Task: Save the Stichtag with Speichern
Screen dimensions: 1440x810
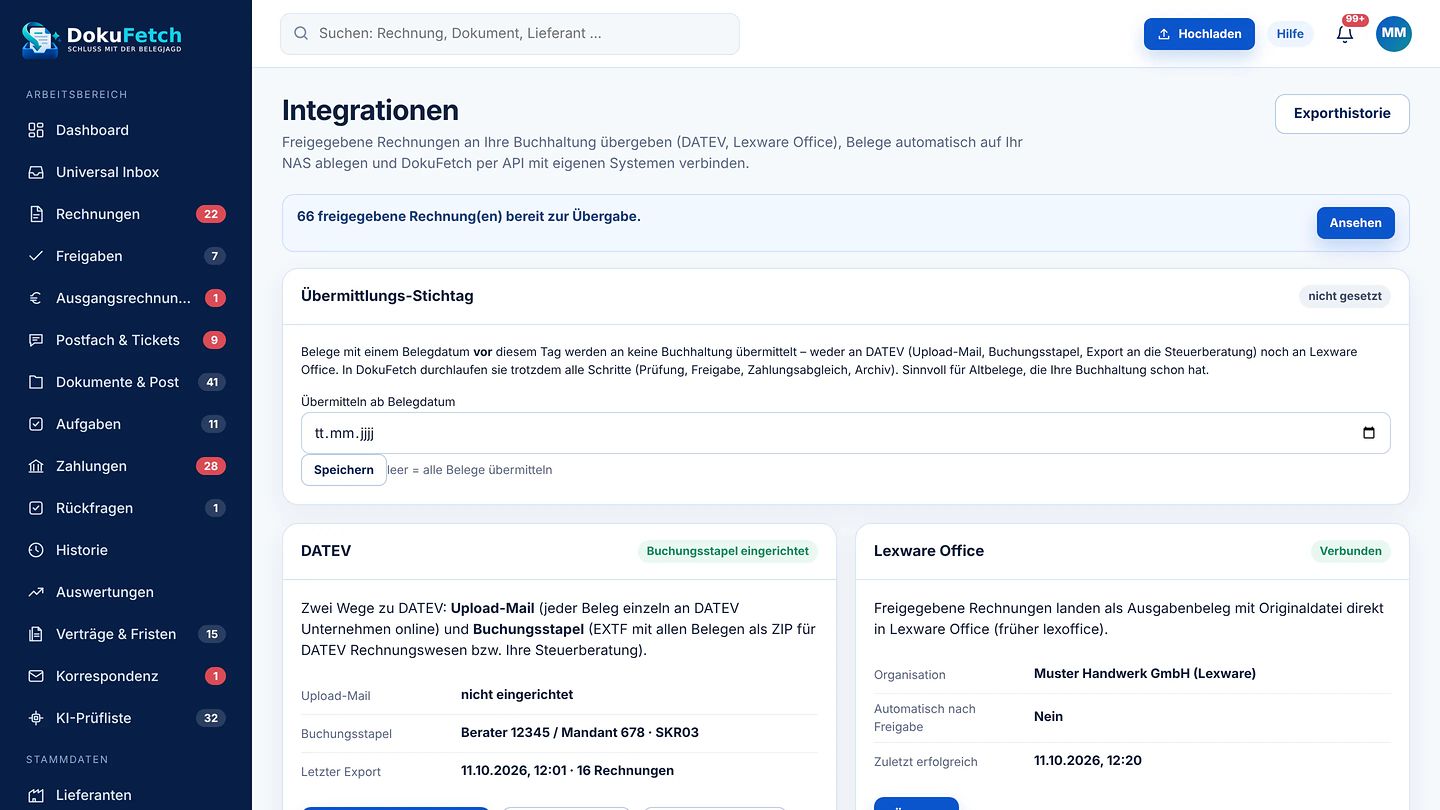Action: 344,470
